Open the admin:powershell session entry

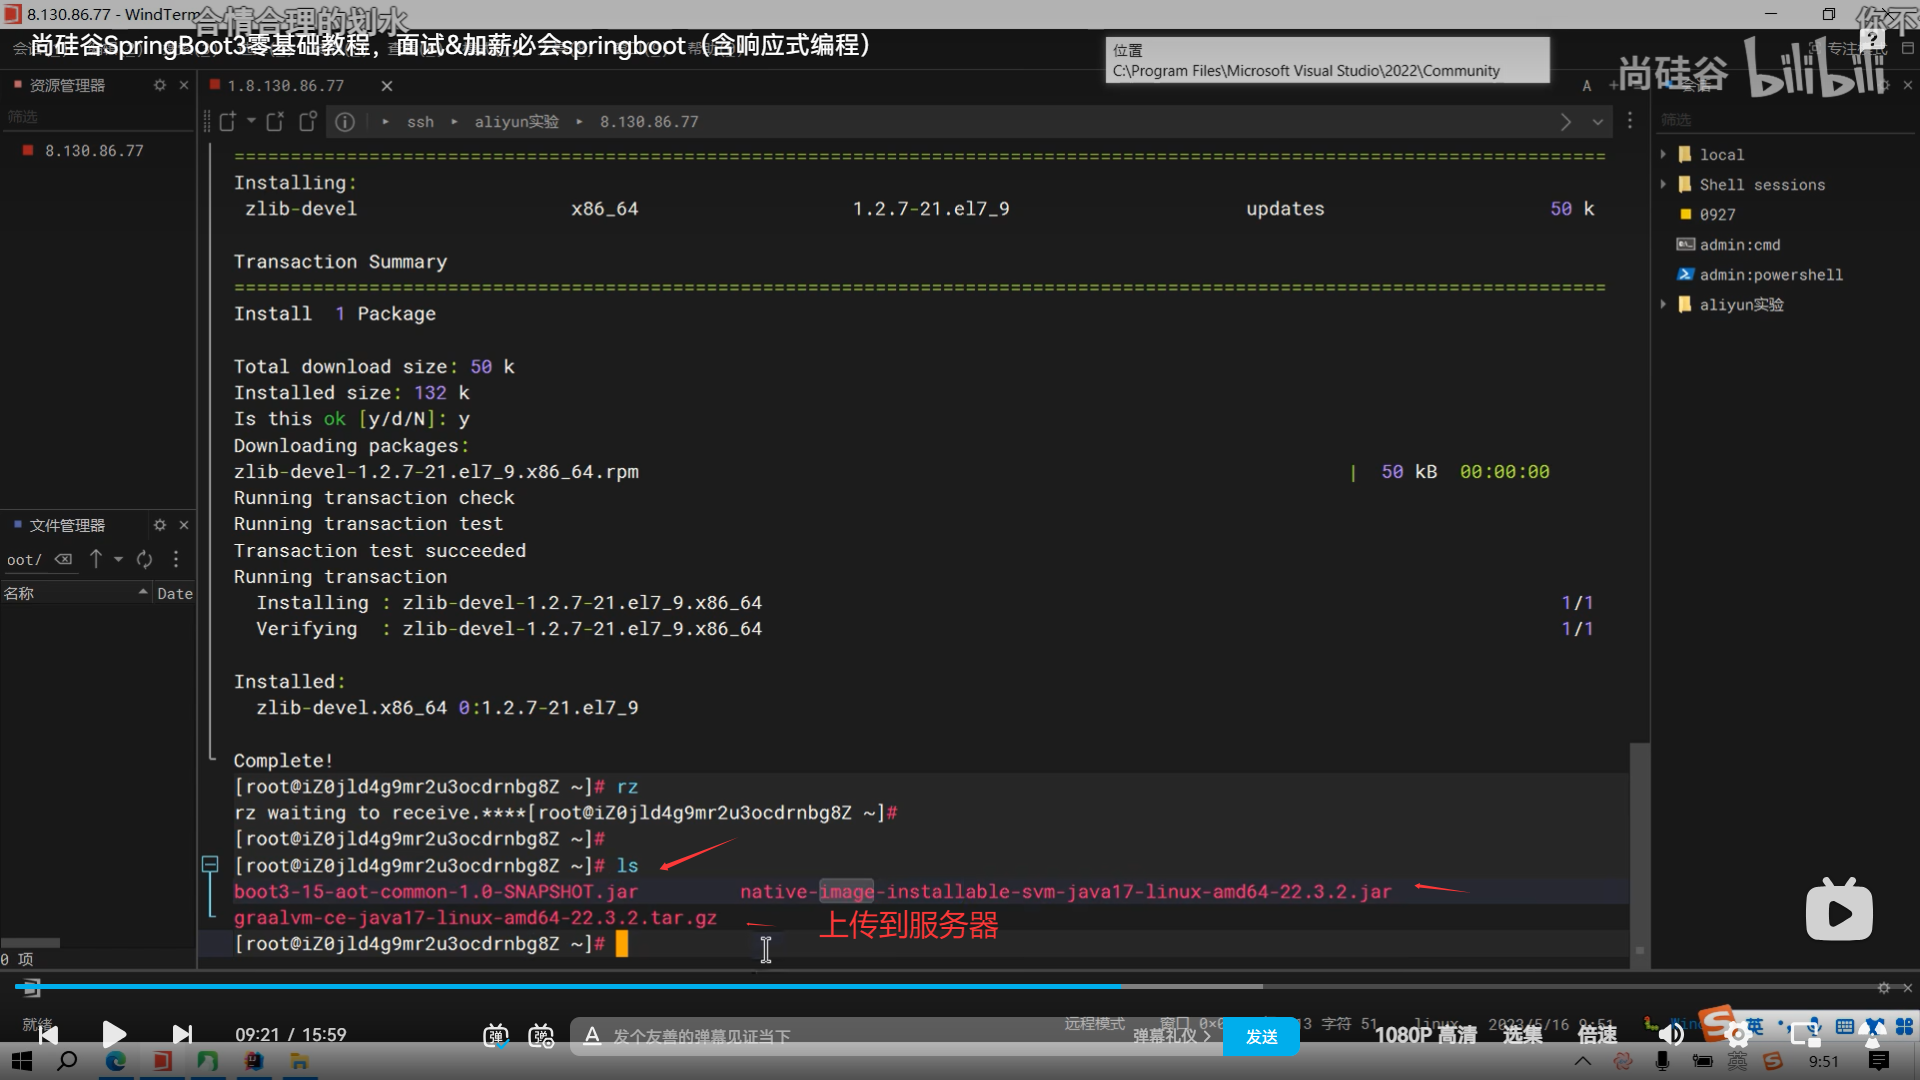tap(1770, 274)
